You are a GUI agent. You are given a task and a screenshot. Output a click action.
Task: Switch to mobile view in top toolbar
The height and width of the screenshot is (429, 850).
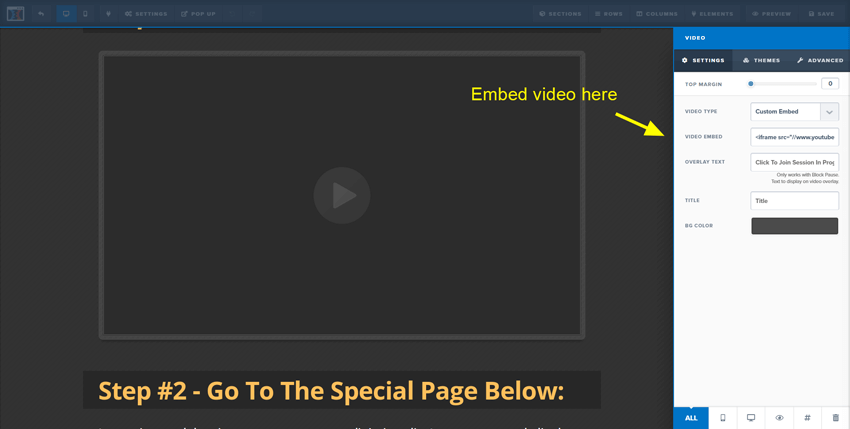85,14
